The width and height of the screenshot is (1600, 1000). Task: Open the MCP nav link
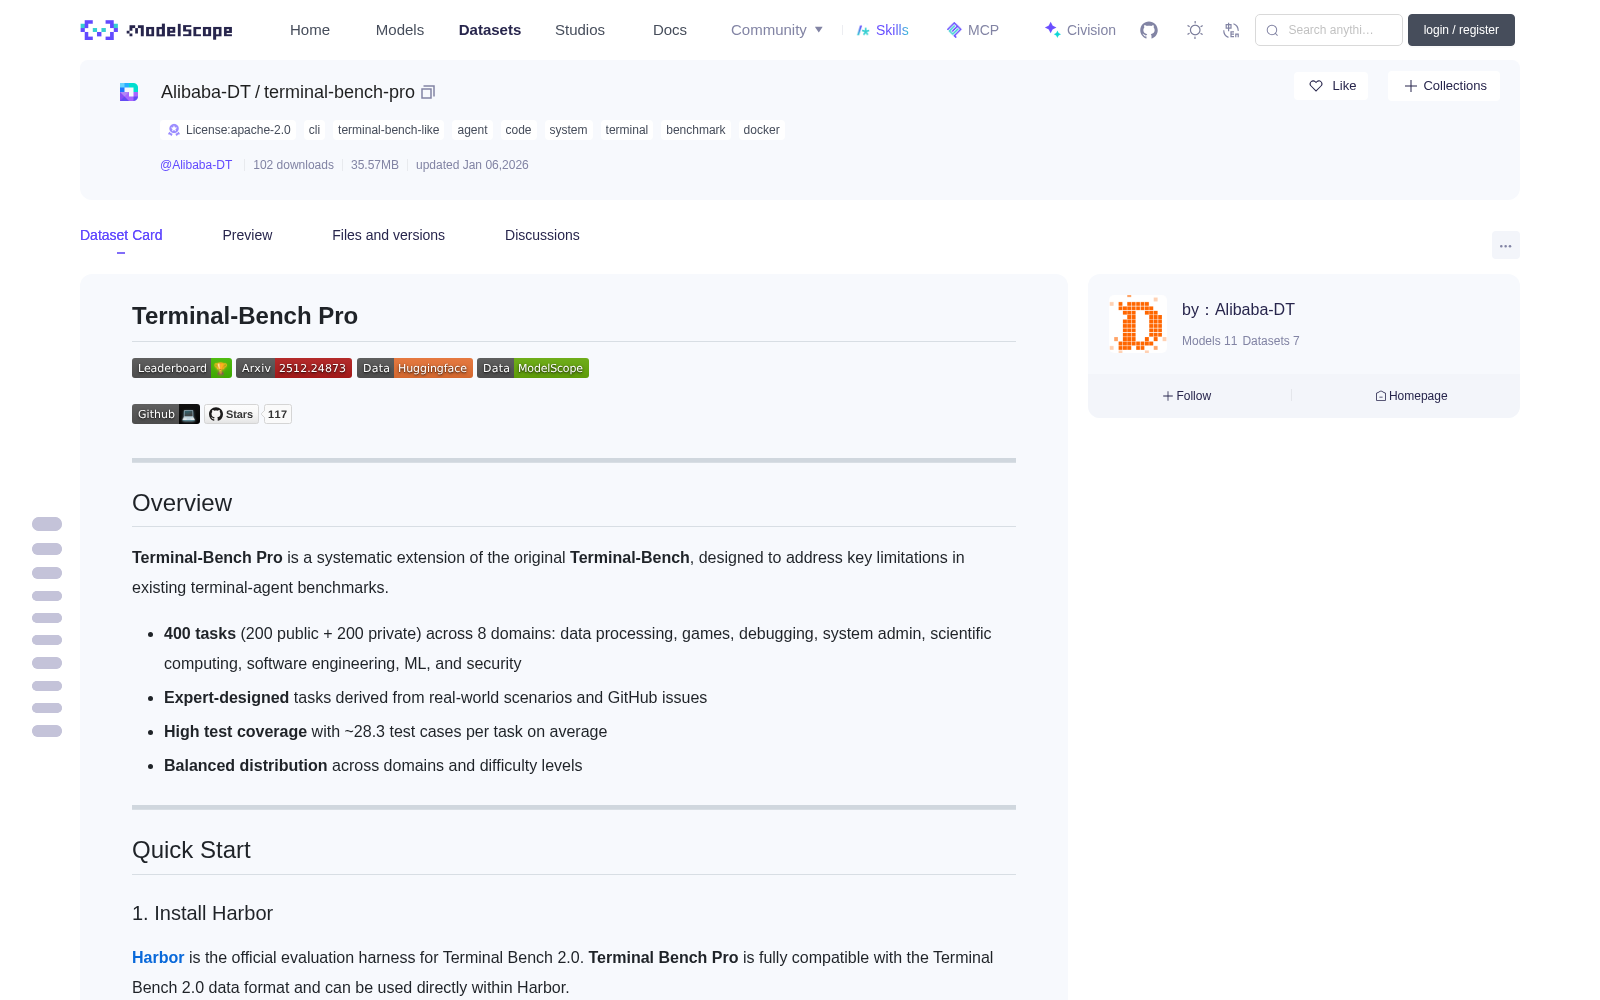pyautogui.click(x=973, y=30)
